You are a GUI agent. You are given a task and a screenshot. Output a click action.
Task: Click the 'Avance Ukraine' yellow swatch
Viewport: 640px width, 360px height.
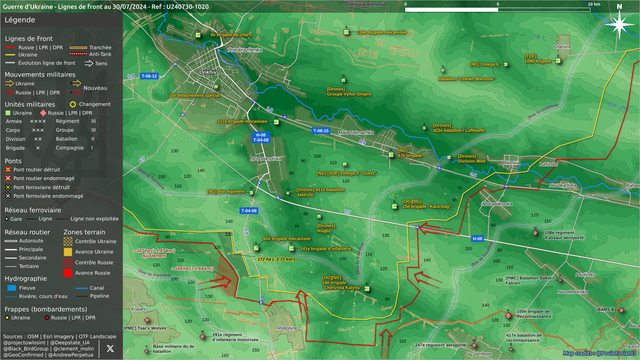68,252
